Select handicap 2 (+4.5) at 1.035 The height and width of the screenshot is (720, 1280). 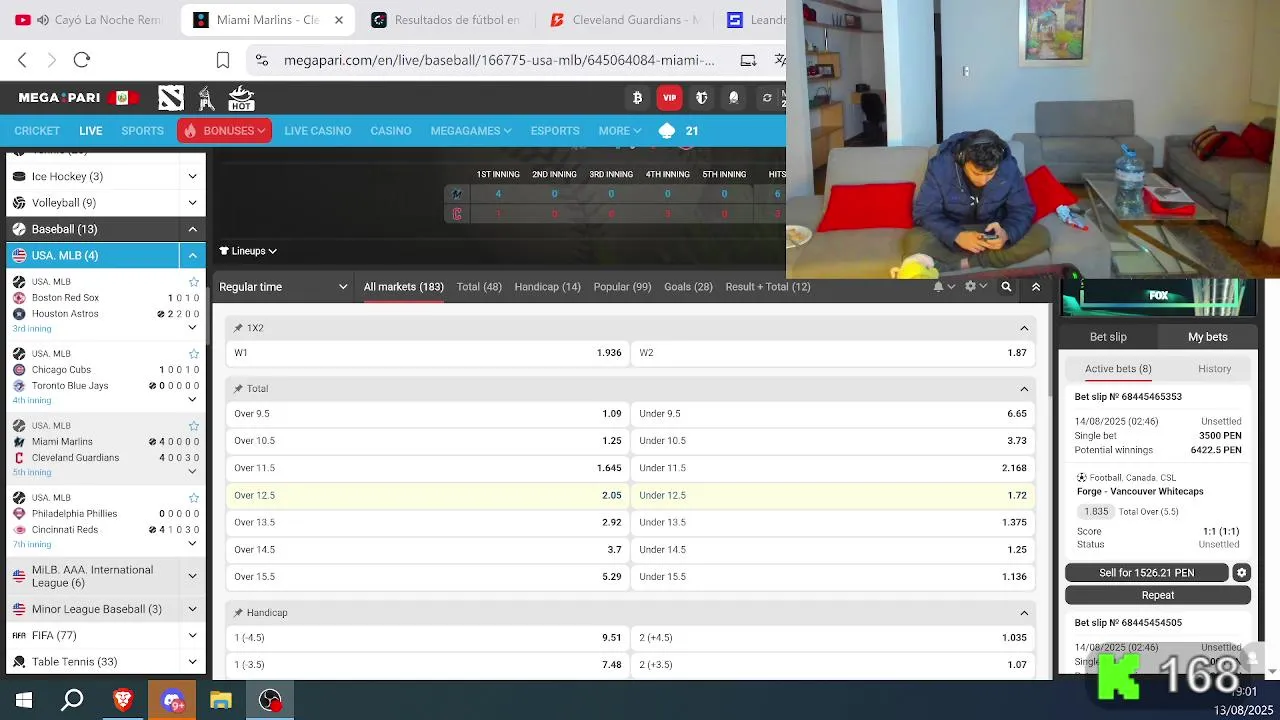click(833, 638)
